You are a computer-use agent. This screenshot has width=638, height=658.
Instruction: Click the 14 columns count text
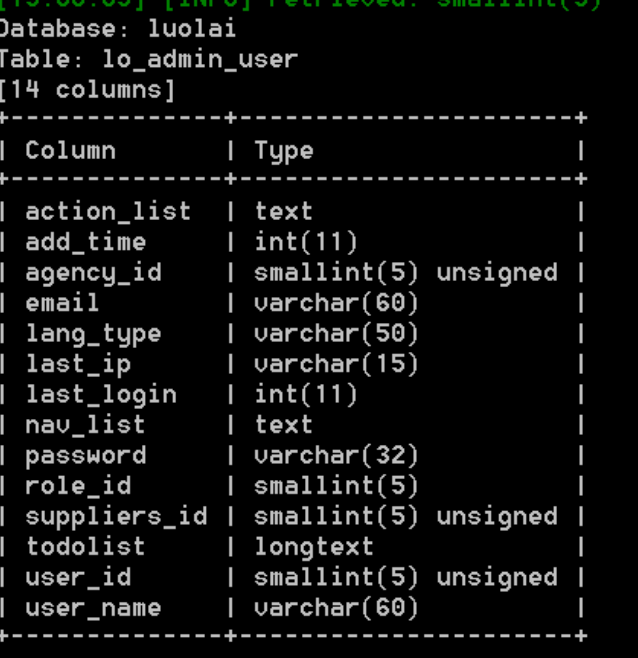tap(86, 90)
